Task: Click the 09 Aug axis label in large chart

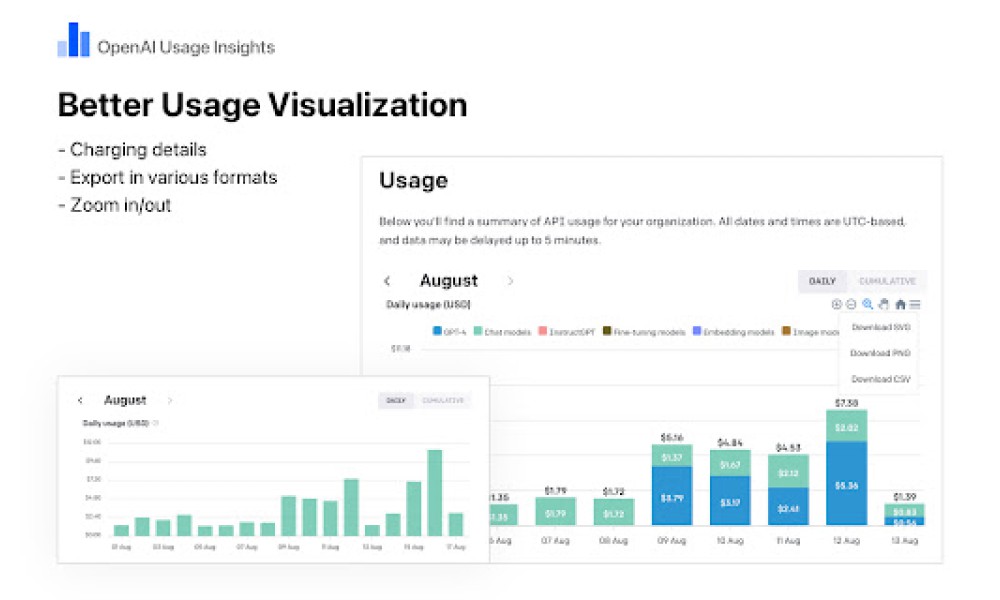Action: tap(672, 541)
